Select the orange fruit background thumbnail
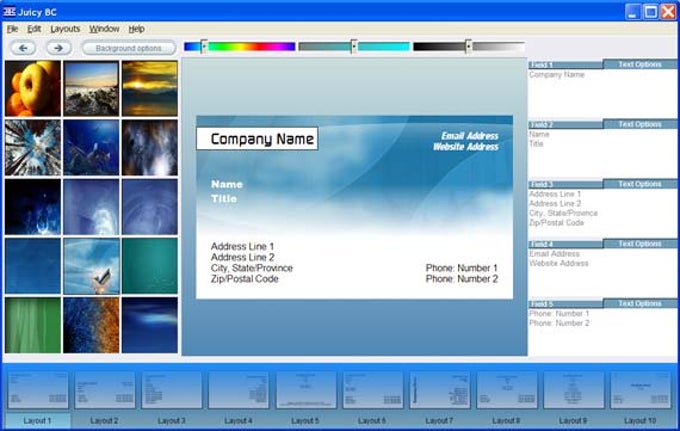 tap(33, 88)
